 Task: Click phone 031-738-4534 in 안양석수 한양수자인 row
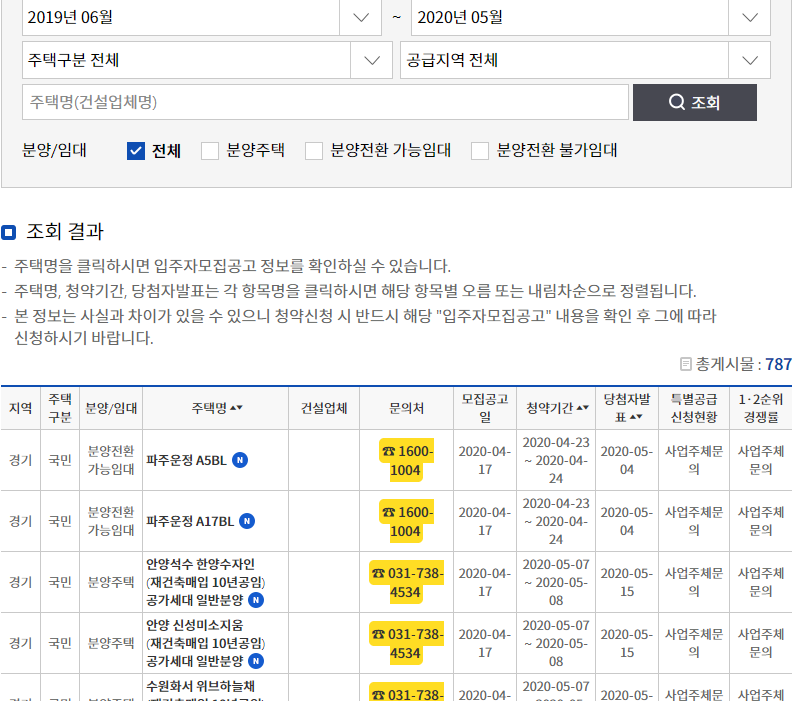click(x=407, y=582)
